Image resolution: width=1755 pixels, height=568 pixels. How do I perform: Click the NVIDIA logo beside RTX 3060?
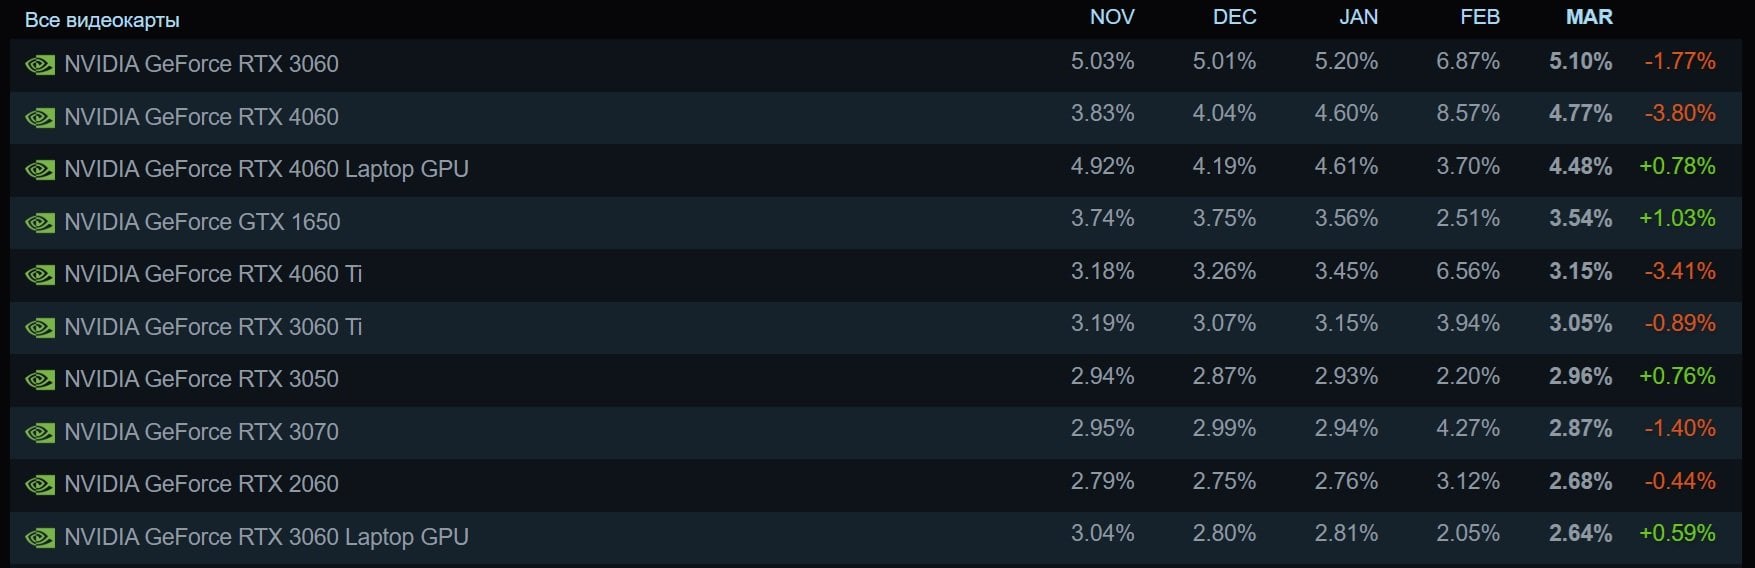(x=40, y=65)
